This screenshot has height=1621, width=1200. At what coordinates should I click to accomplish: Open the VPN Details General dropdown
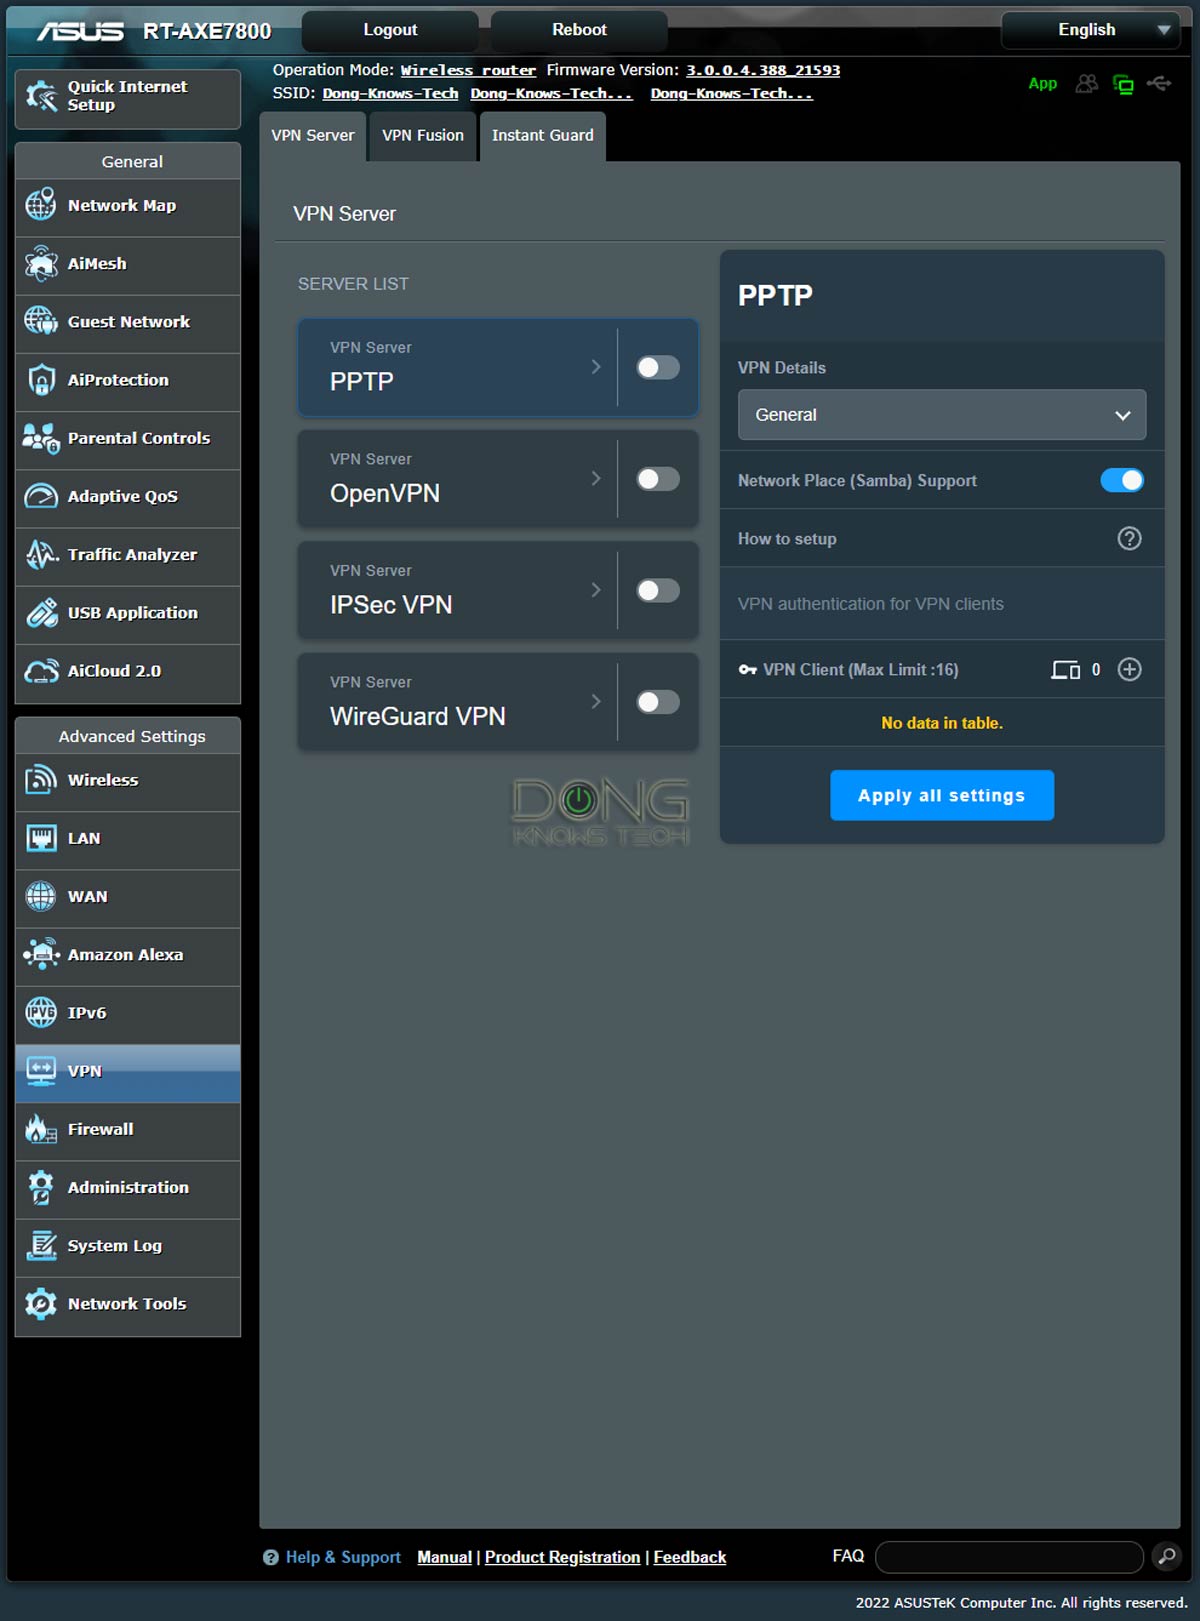942,415
